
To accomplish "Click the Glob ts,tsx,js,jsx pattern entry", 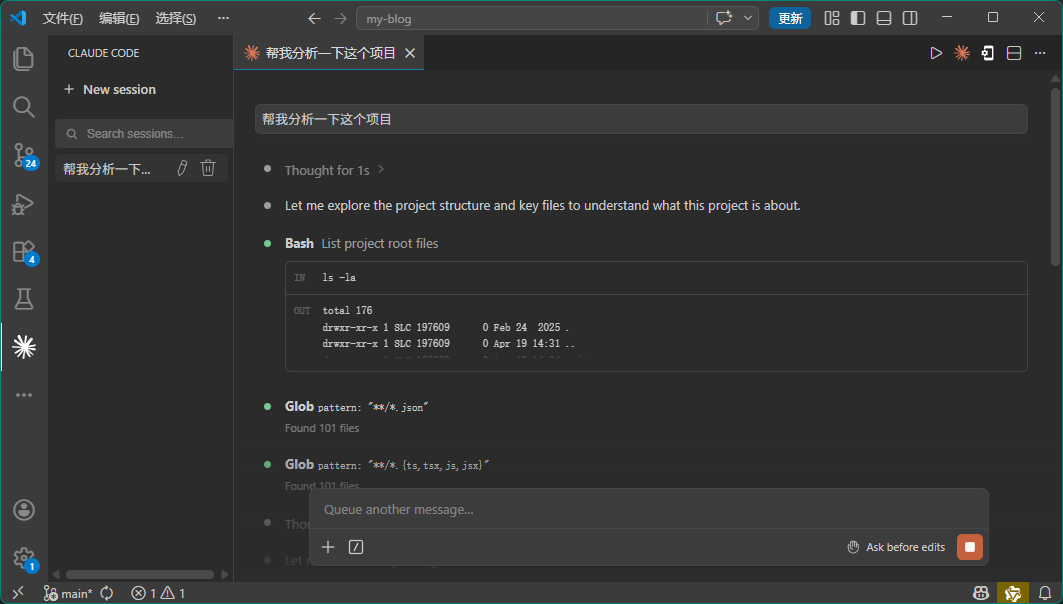I will tap(387, 464).
